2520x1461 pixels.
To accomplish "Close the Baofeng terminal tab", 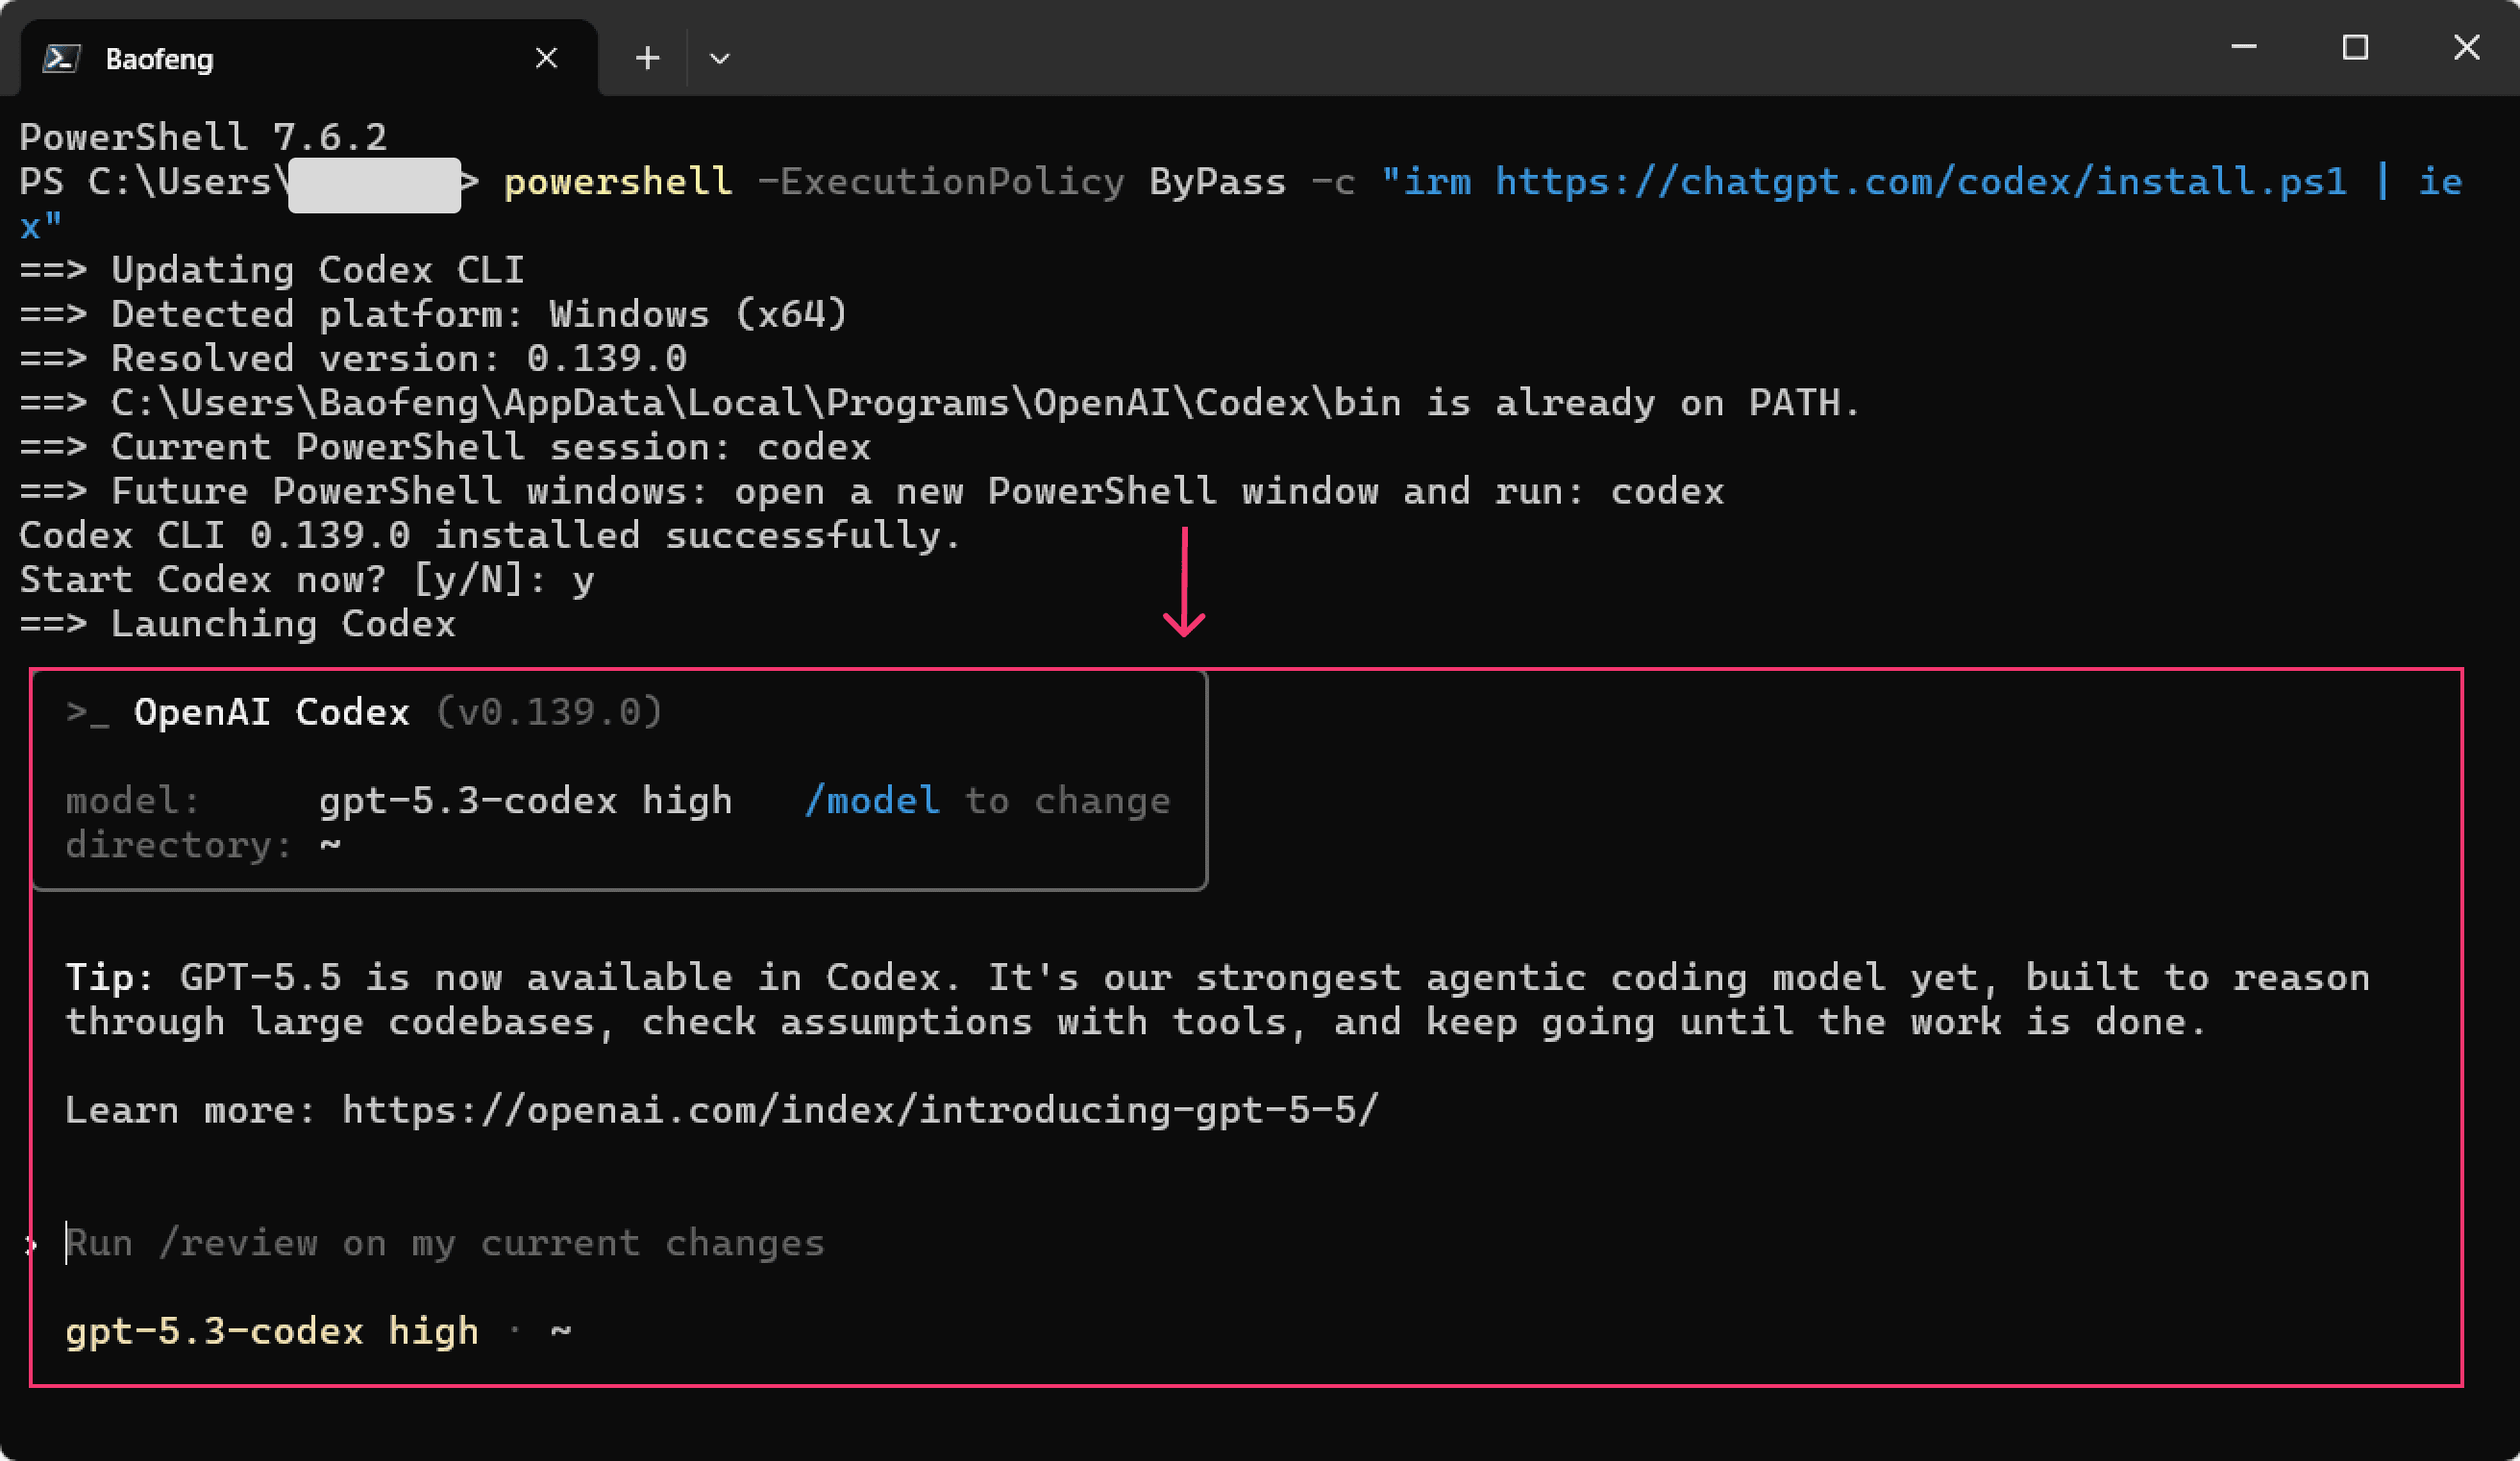I will tap(546, 58).
